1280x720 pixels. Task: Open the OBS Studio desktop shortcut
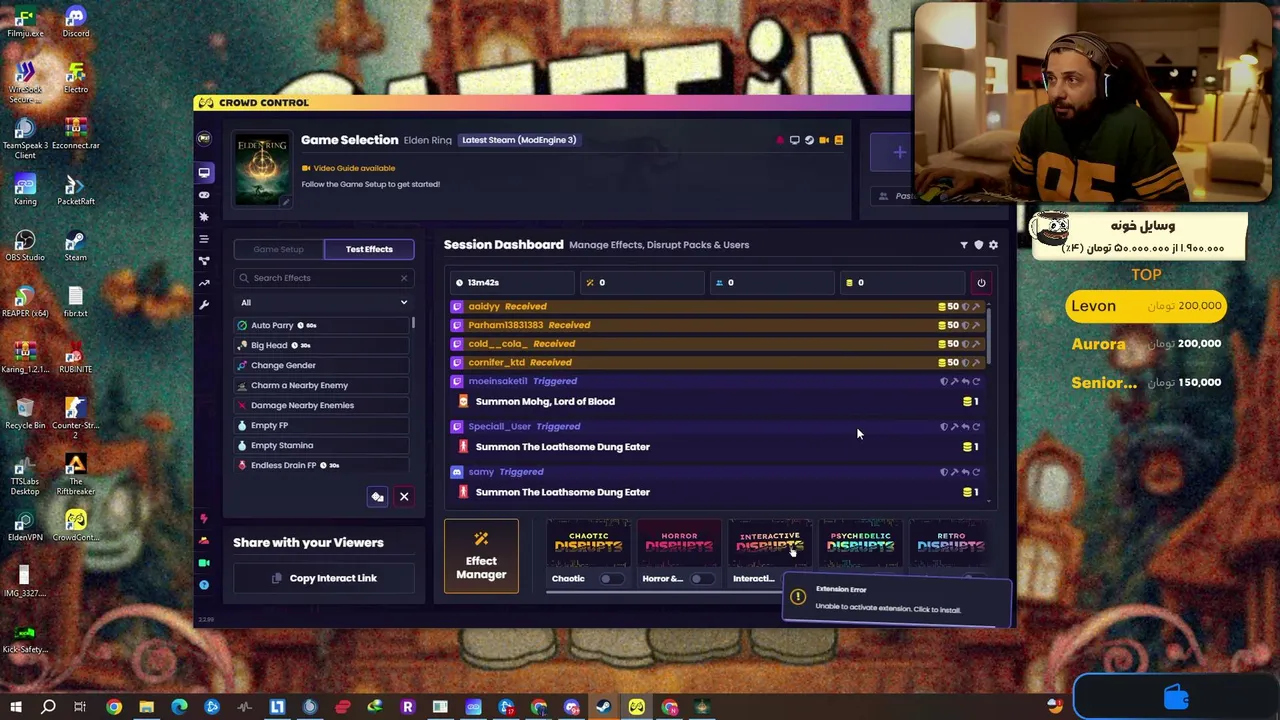[25, 246]
